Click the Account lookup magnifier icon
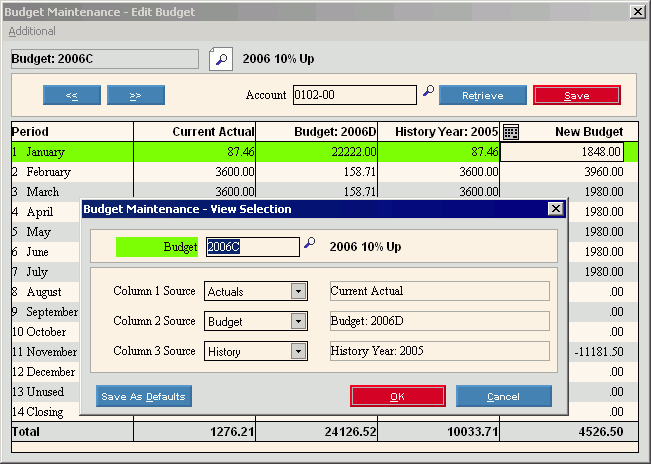651x464 pixels. pyautogui.click(x=428, y=92)
